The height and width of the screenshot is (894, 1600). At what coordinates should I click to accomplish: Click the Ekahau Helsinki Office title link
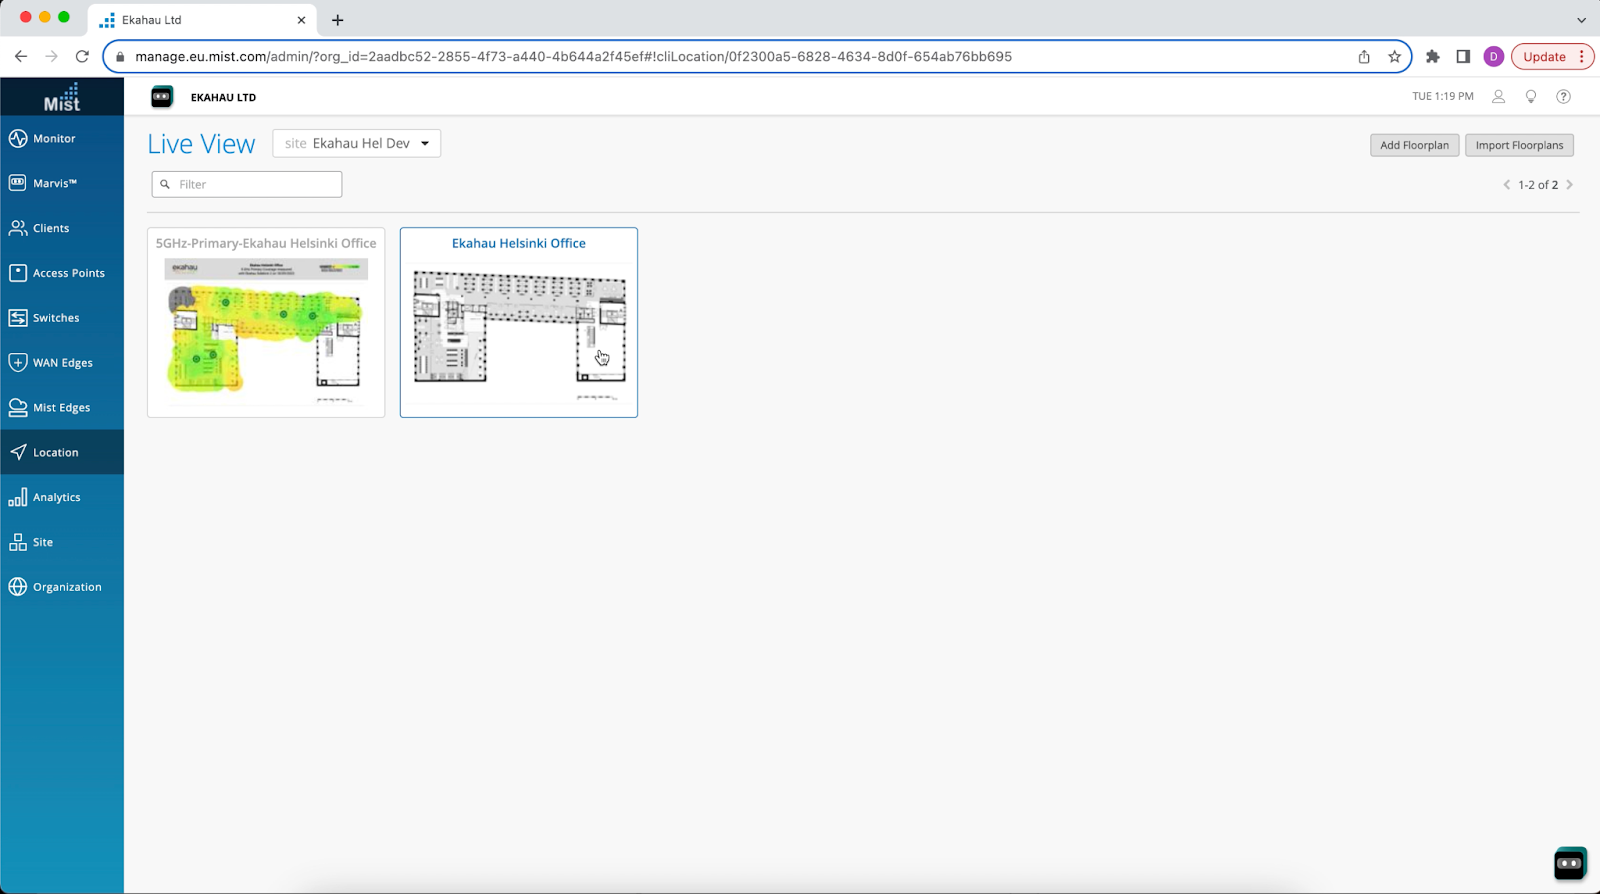tap(519, 243)
